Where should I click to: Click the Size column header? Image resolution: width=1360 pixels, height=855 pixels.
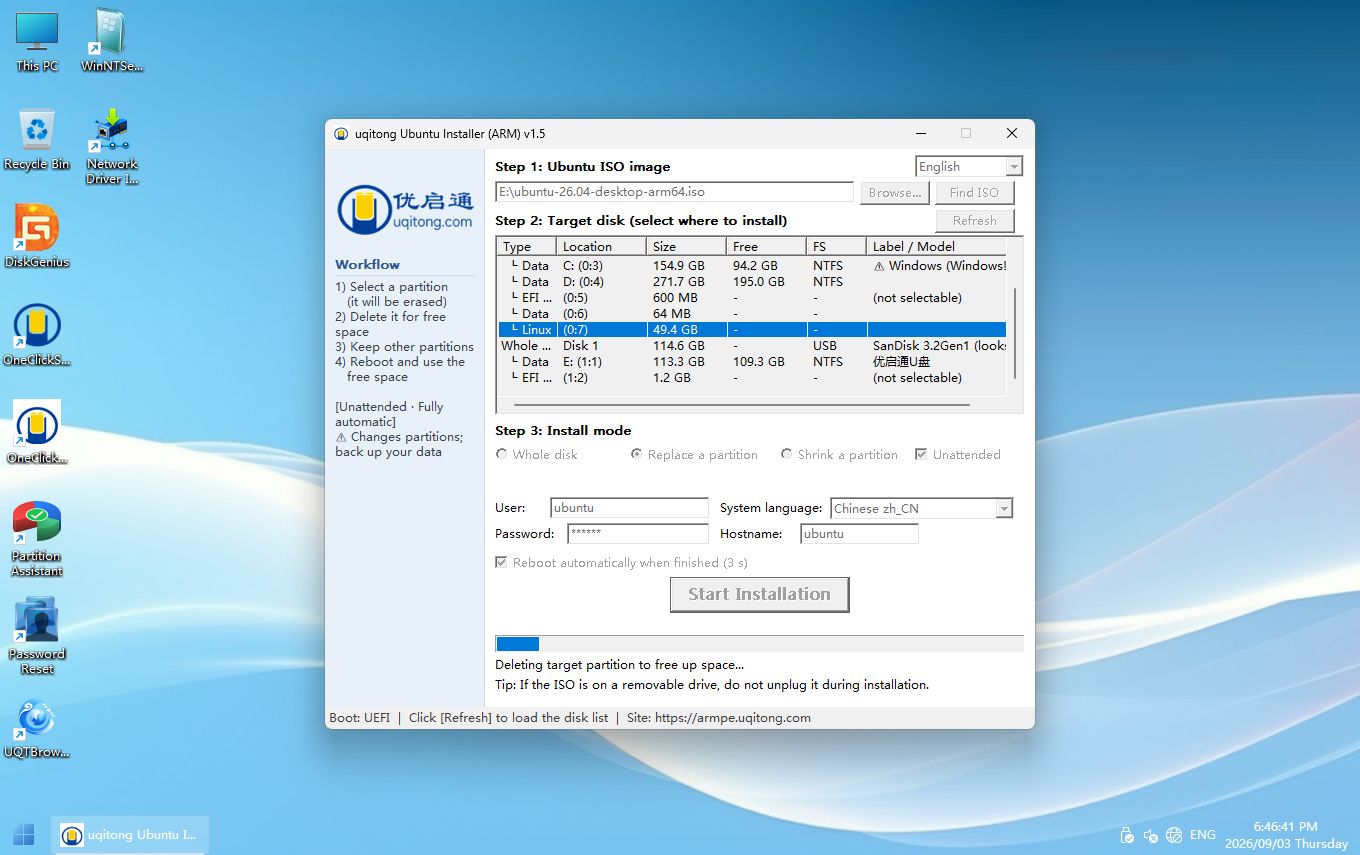[687, 246]
